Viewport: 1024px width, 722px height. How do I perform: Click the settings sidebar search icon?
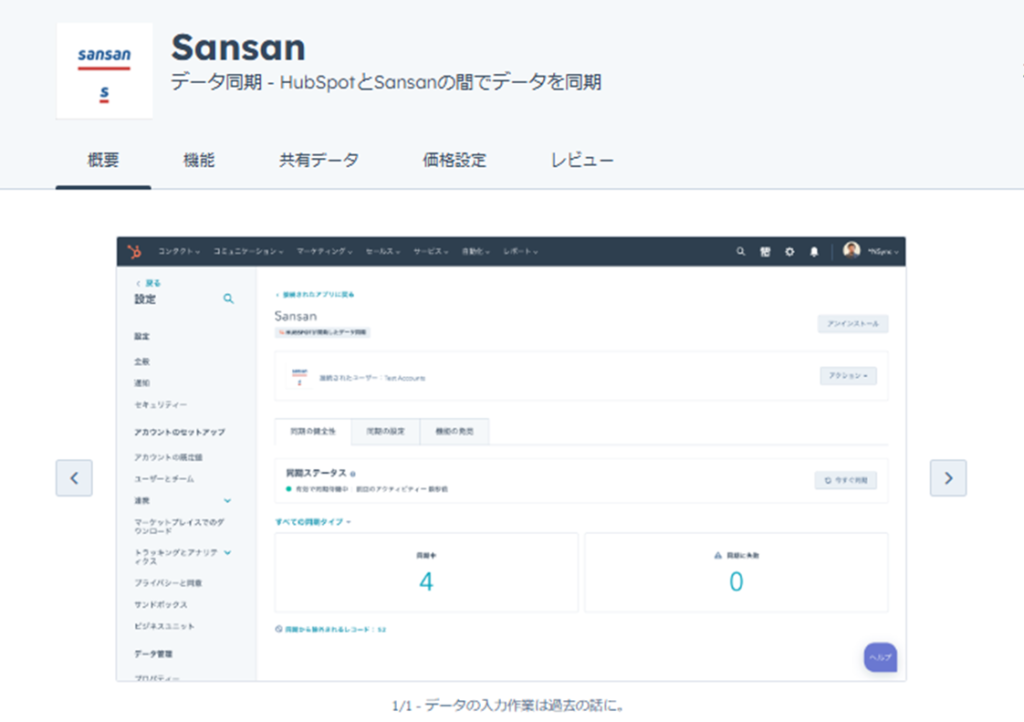click(x=229, y=298)
